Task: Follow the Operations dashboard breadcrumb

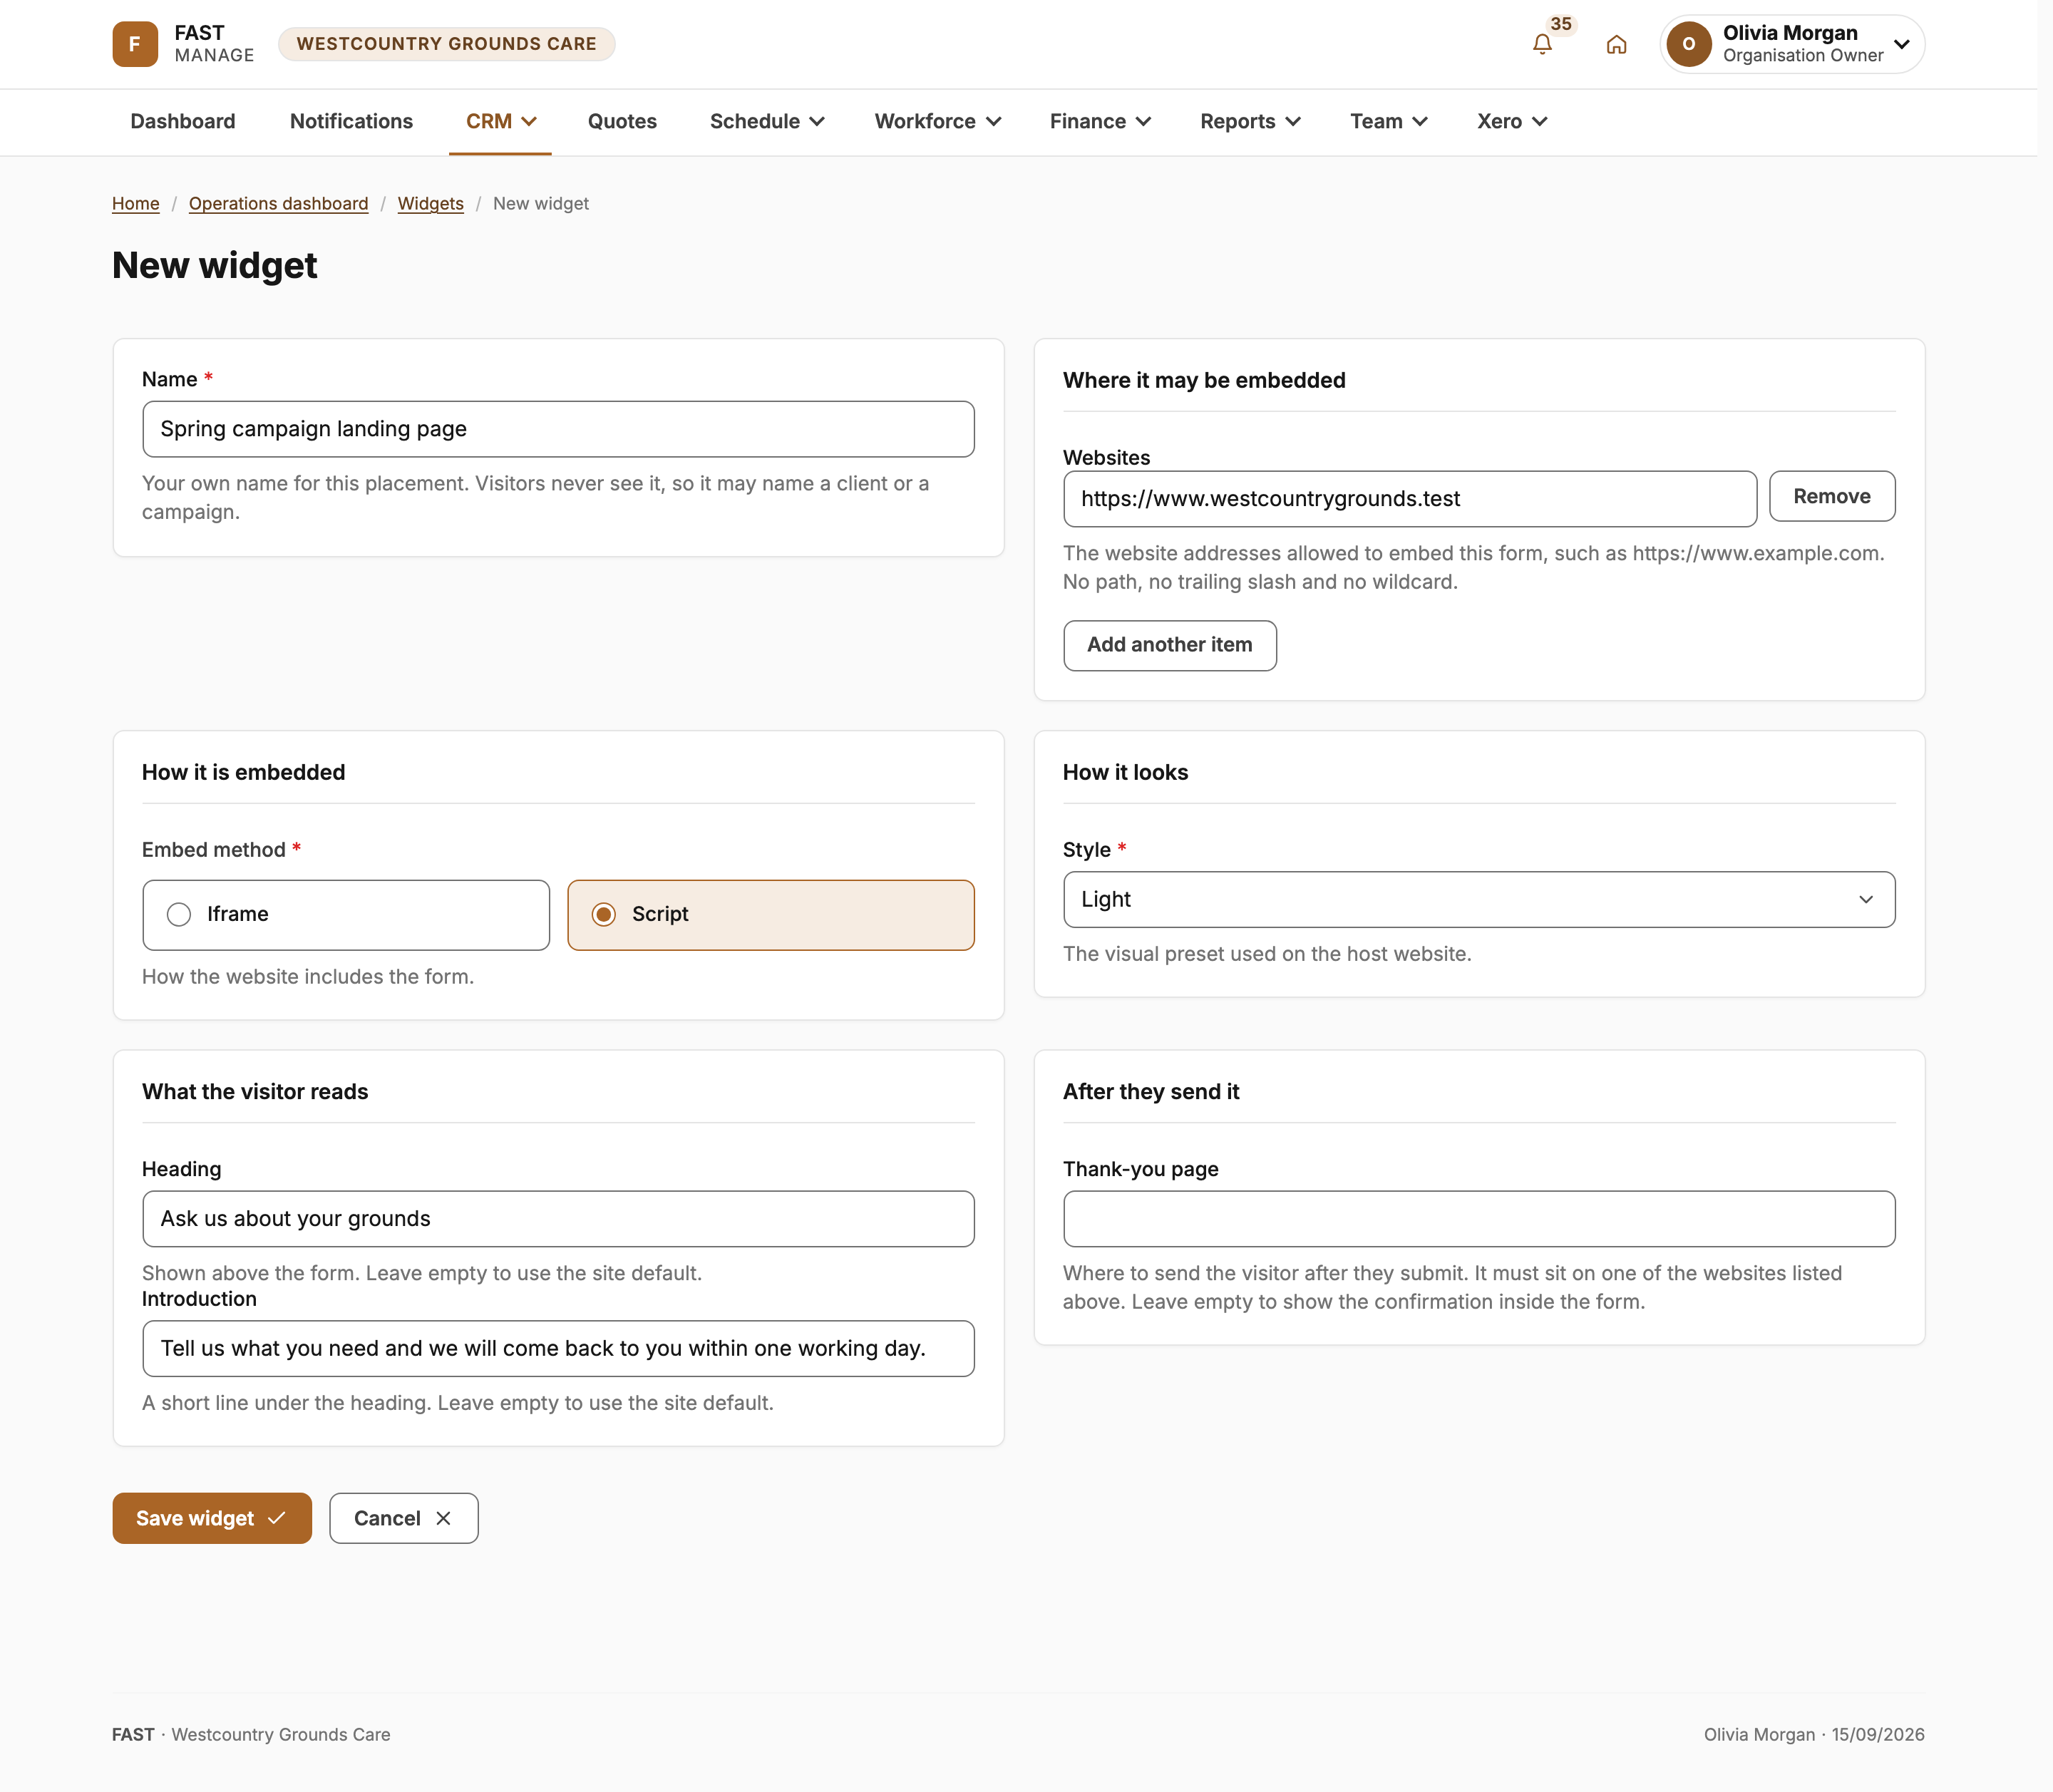Action: click(x=278, y=203)
